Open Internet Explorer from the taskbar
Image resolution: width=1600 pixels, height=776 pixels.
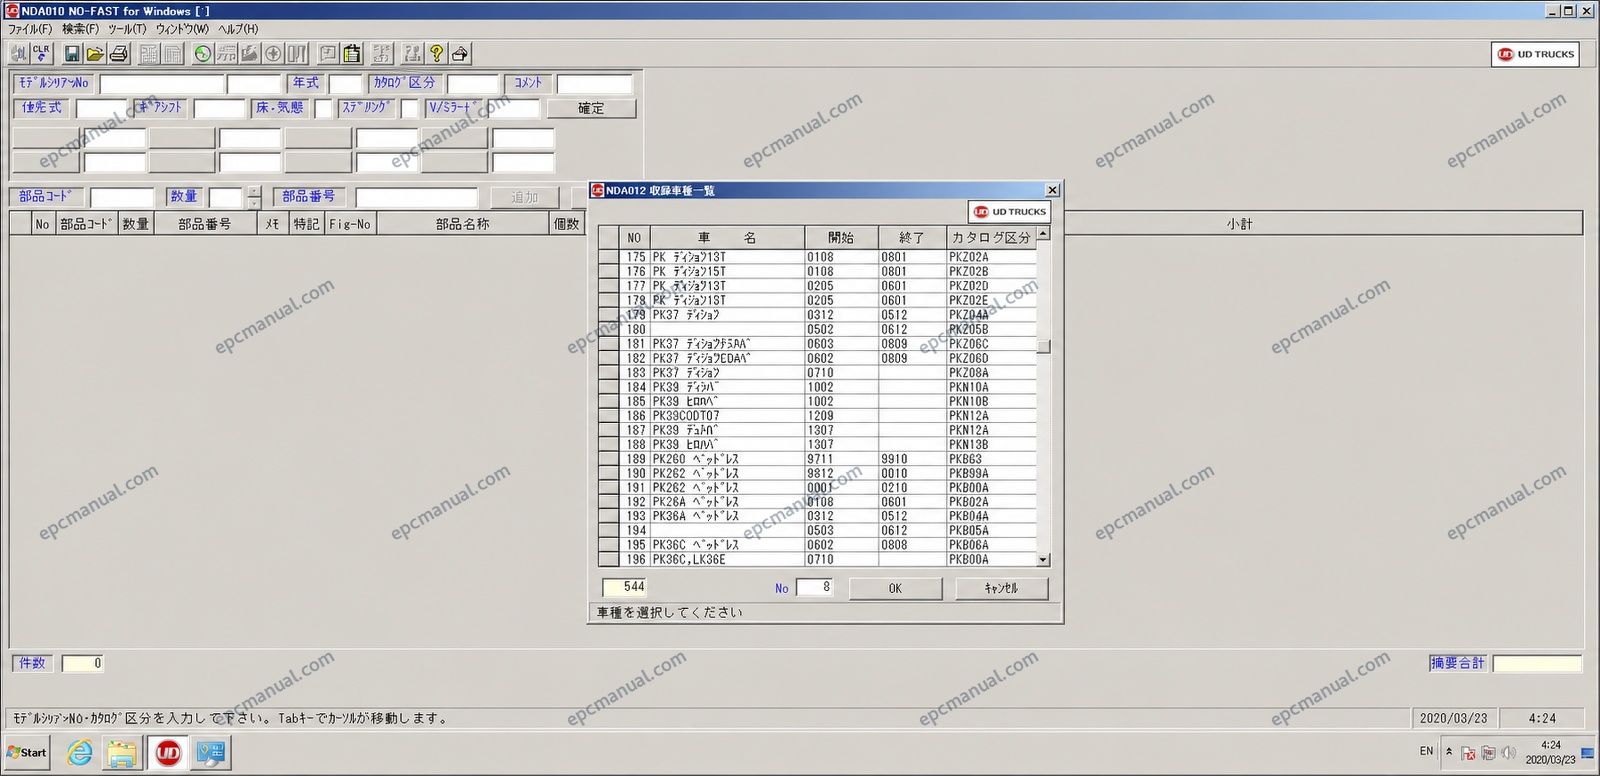tap(80, 753)
